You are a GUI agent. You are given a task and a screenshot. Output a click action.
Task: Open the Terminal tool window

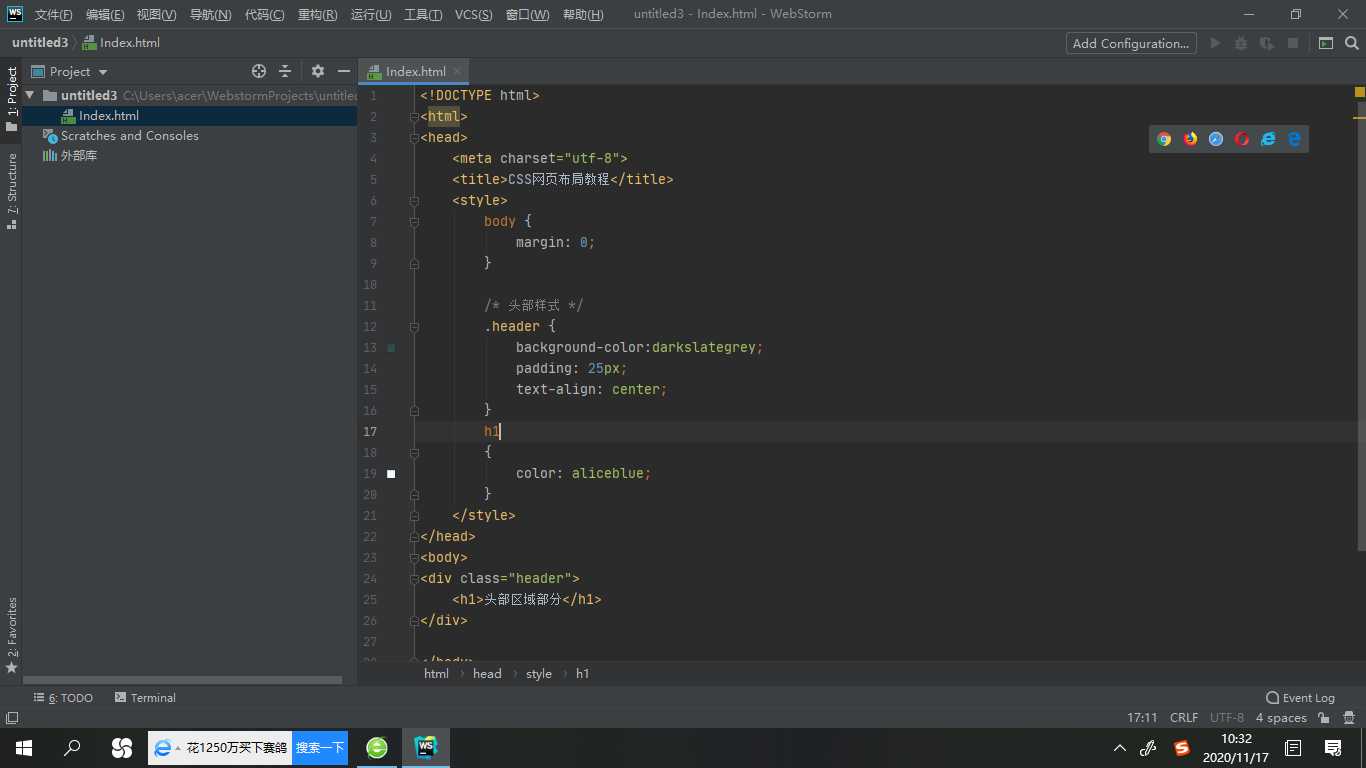(145, 698)
